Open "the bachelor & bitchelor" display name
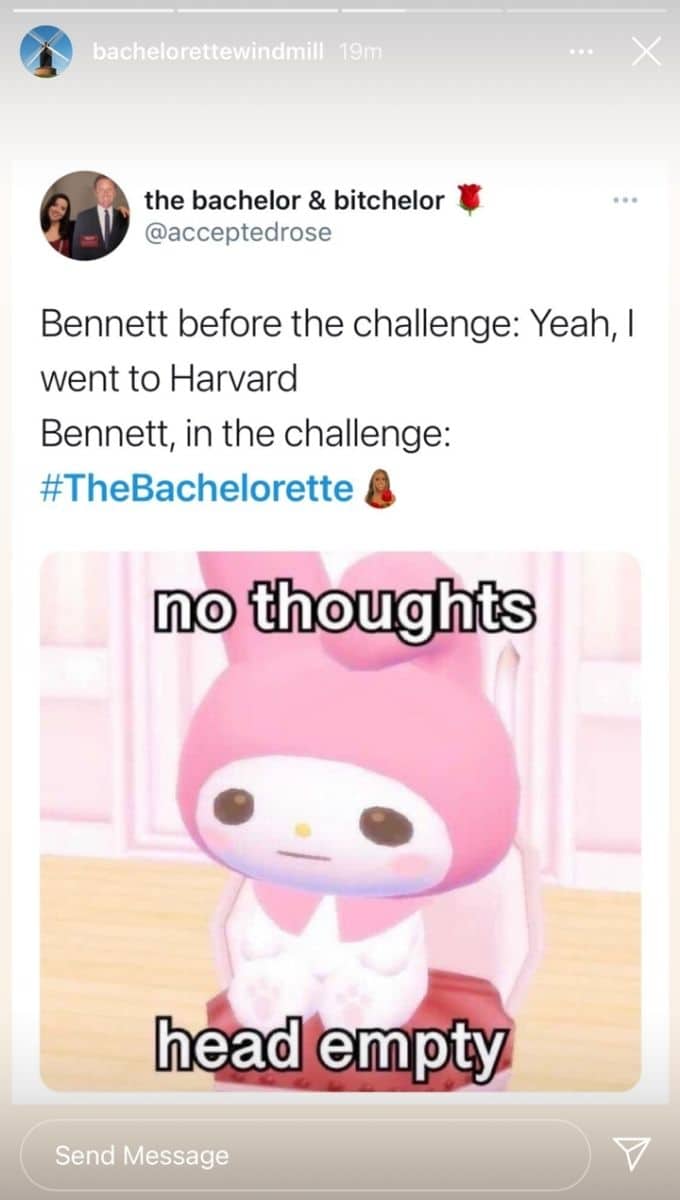Image resolution: width=680 pixels, height=1200 pixels. tap(295, 200)
